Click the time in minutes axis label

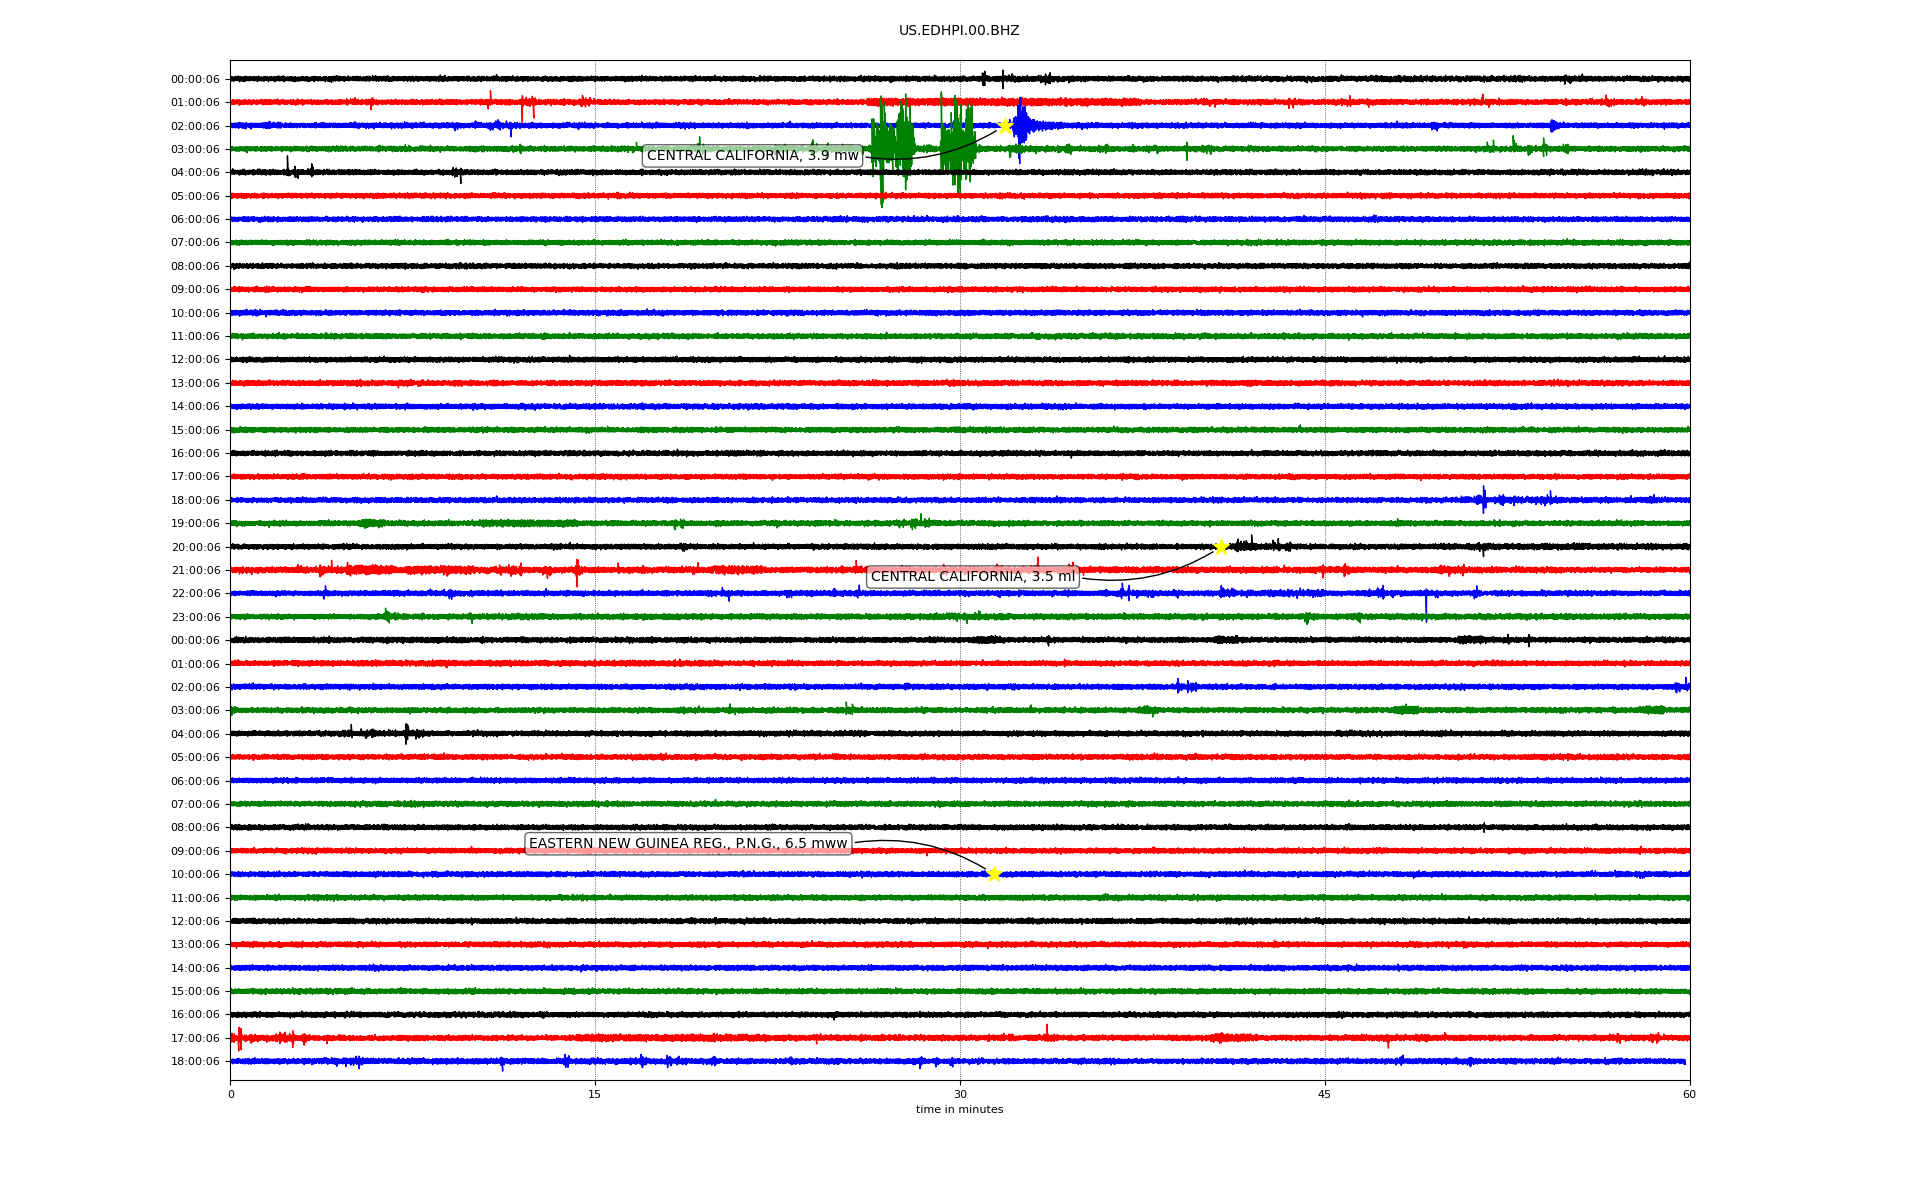pyautogui.click(x=959, y=1110)
